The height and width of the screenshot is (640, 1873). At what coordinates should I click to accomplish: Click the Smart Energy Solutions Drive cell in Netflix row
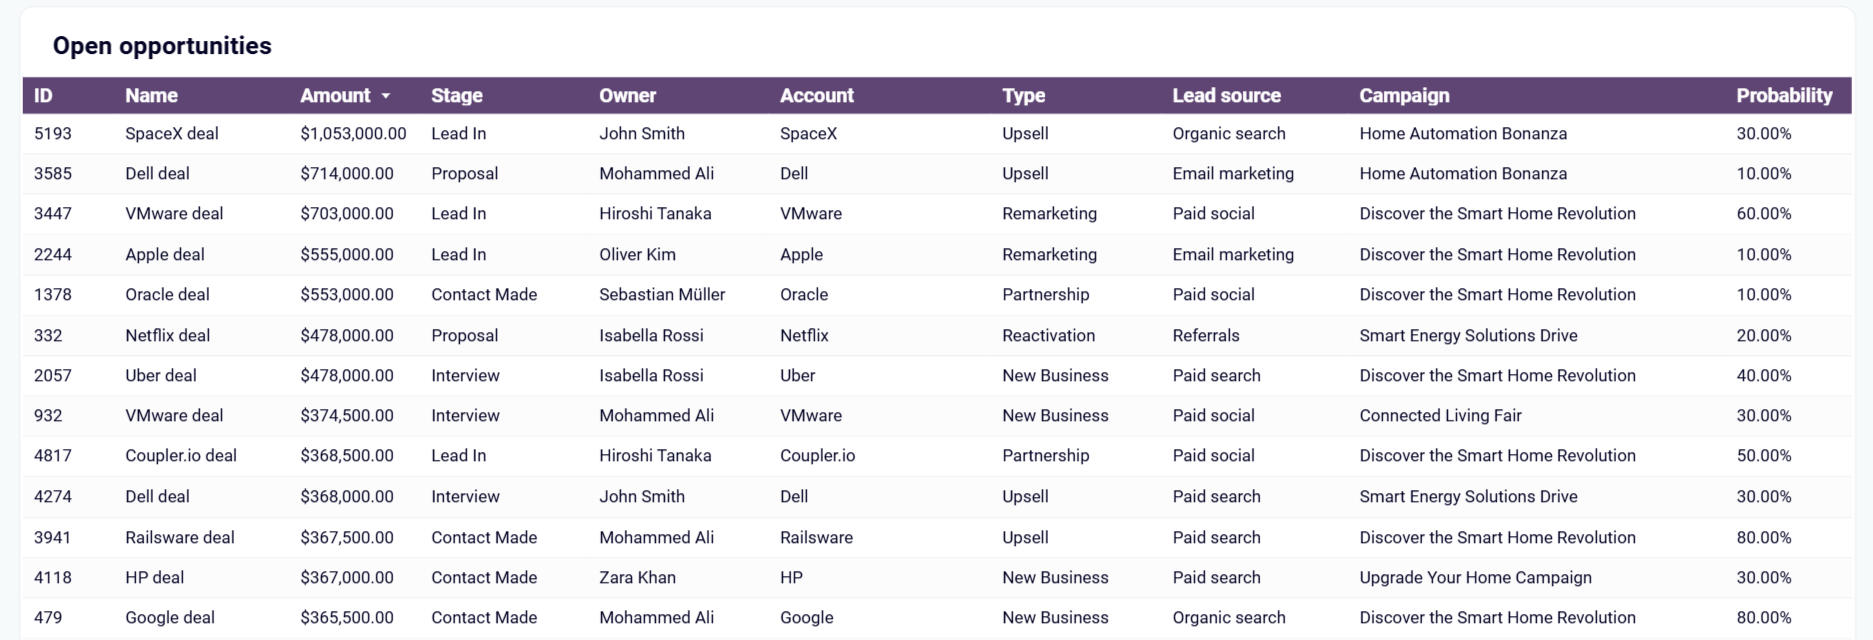[1468, 336]
